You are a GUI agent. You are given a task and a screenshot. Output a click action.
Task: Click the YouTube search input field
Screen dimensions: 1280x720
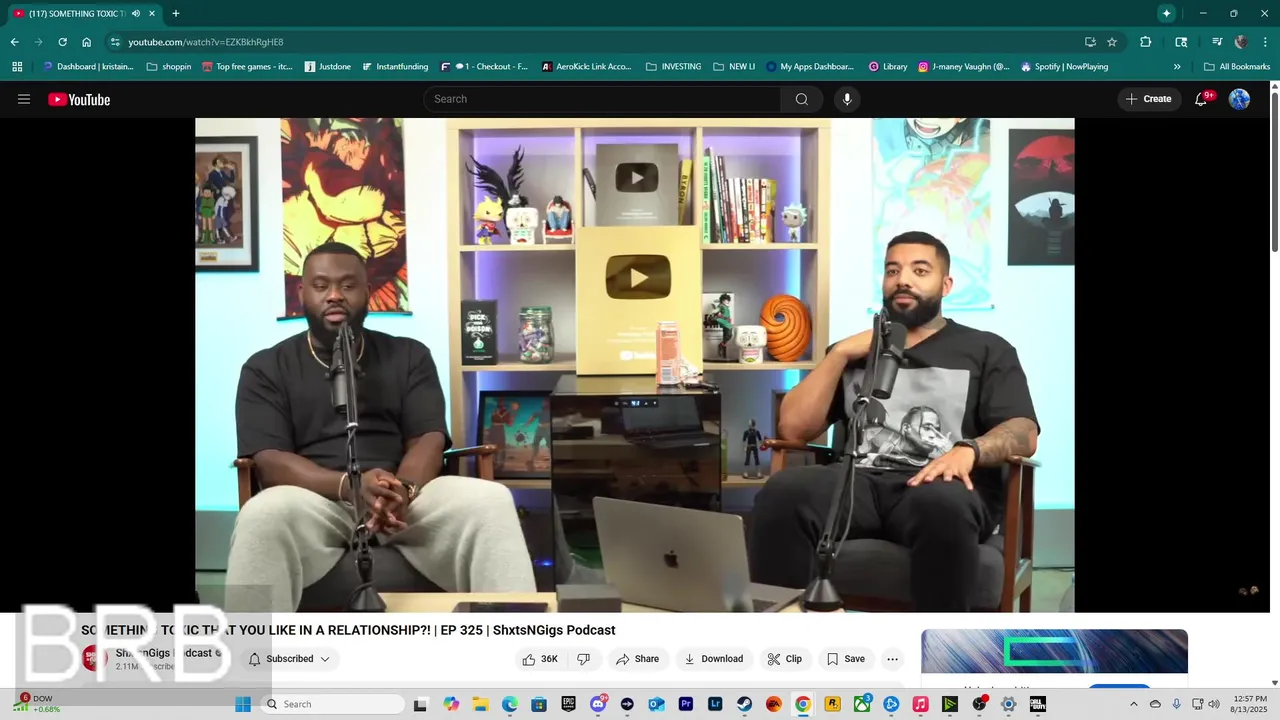602,99
